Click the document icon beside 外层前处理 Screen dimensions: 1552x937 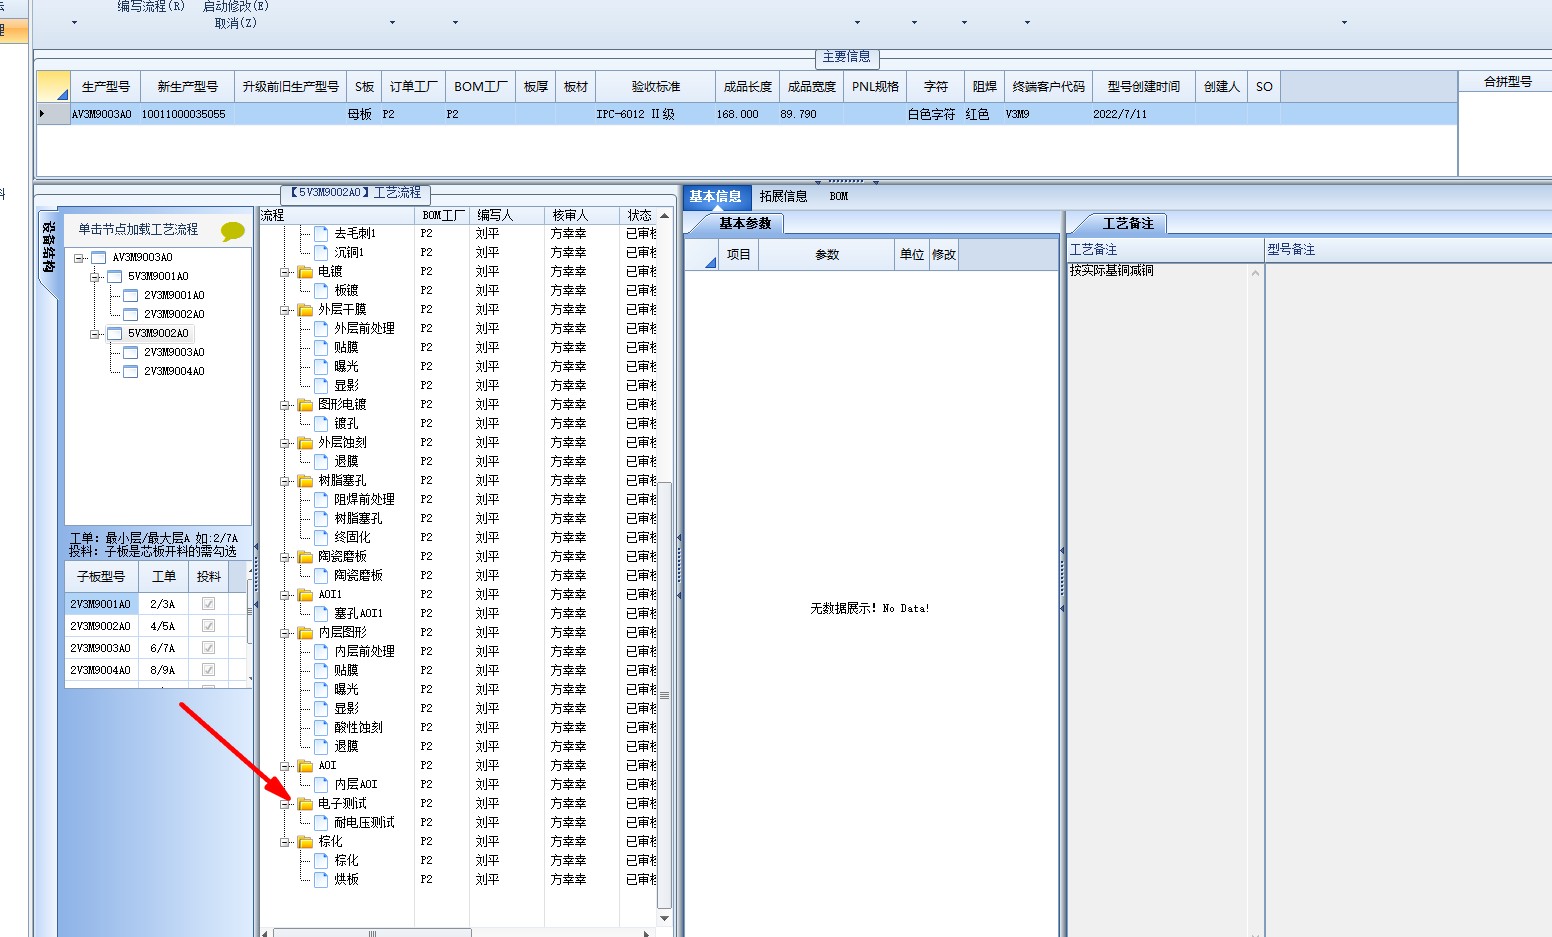[x=321, y=328]
